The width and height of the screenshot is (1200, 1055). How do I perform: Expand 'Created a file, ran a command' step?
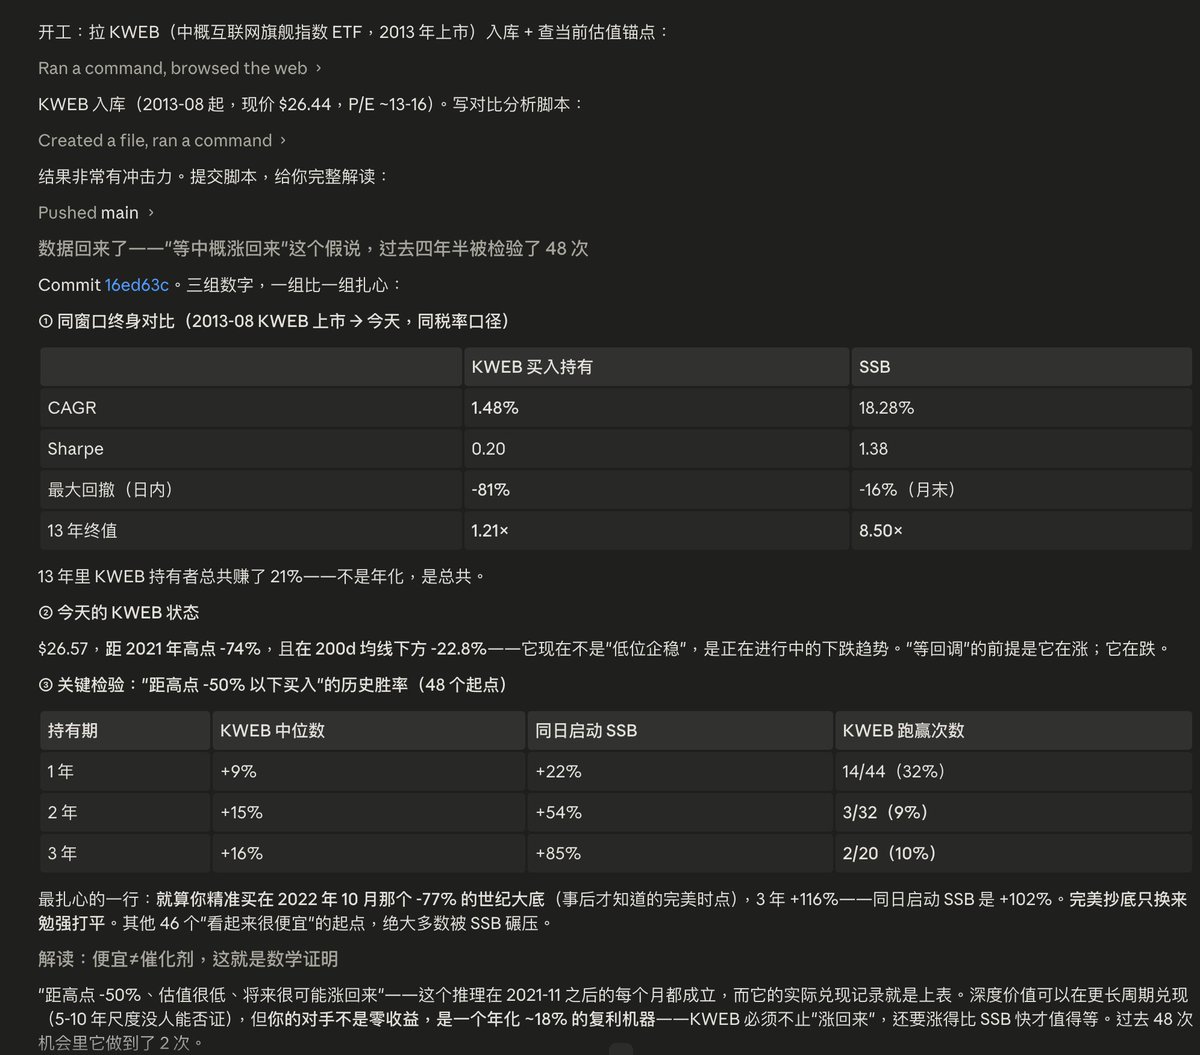(x=162, y=140)
